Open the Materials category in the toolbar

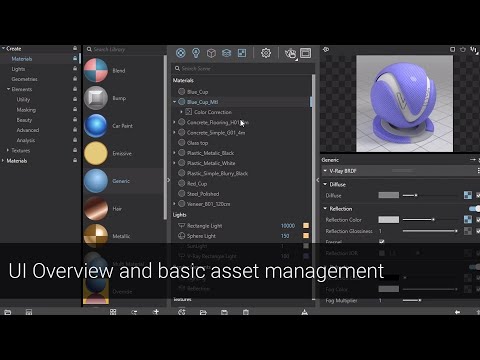click(180, 53)
